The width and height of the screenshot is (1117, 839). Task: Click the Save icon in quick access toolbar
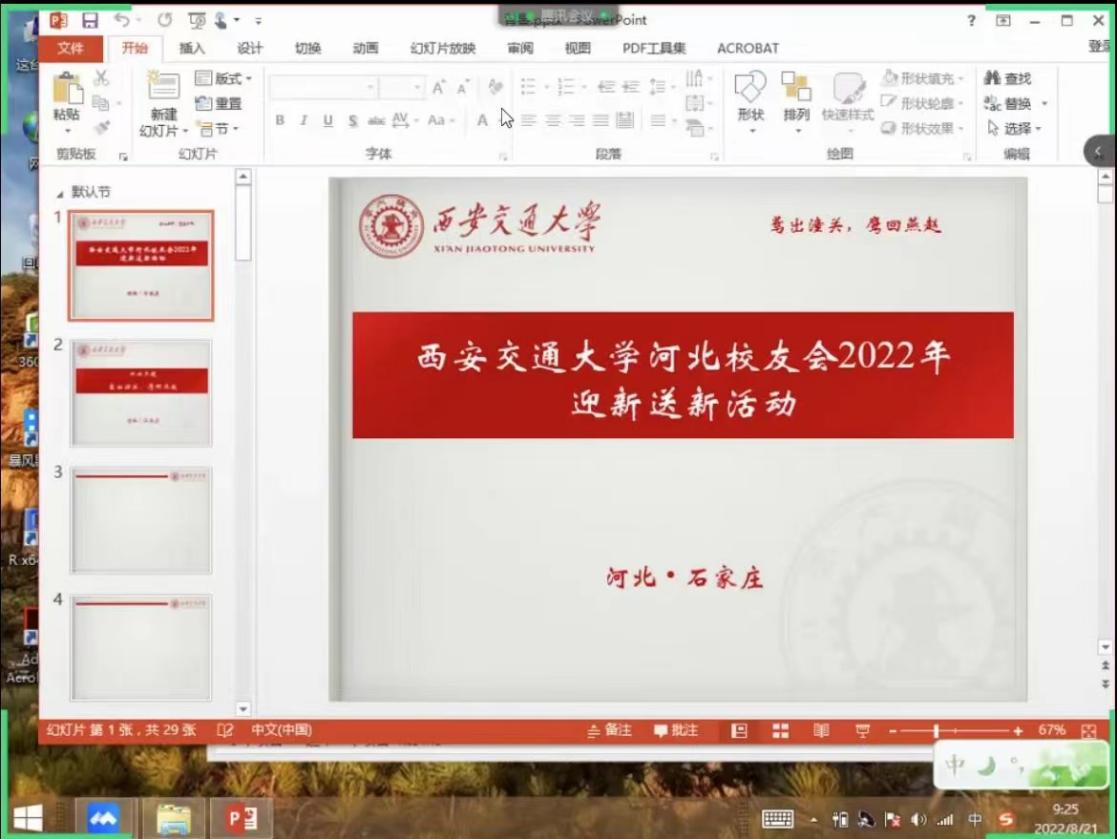90,20
